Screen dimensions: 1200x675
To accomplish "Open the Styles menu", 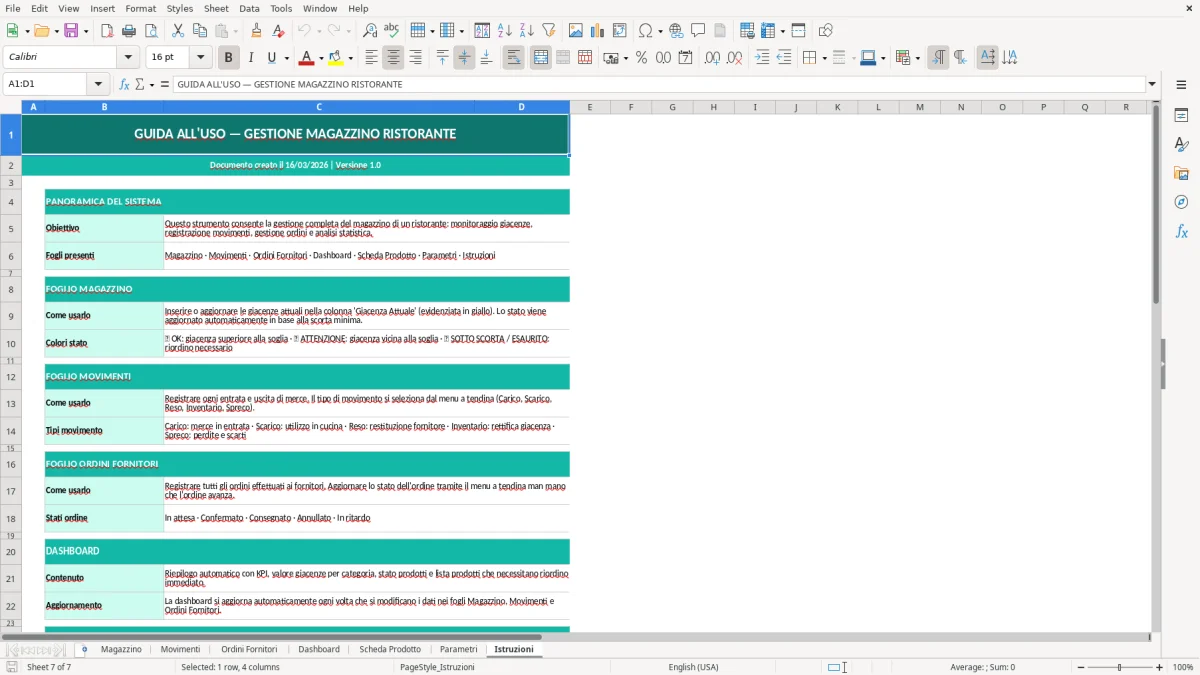I will pos(180,8).
